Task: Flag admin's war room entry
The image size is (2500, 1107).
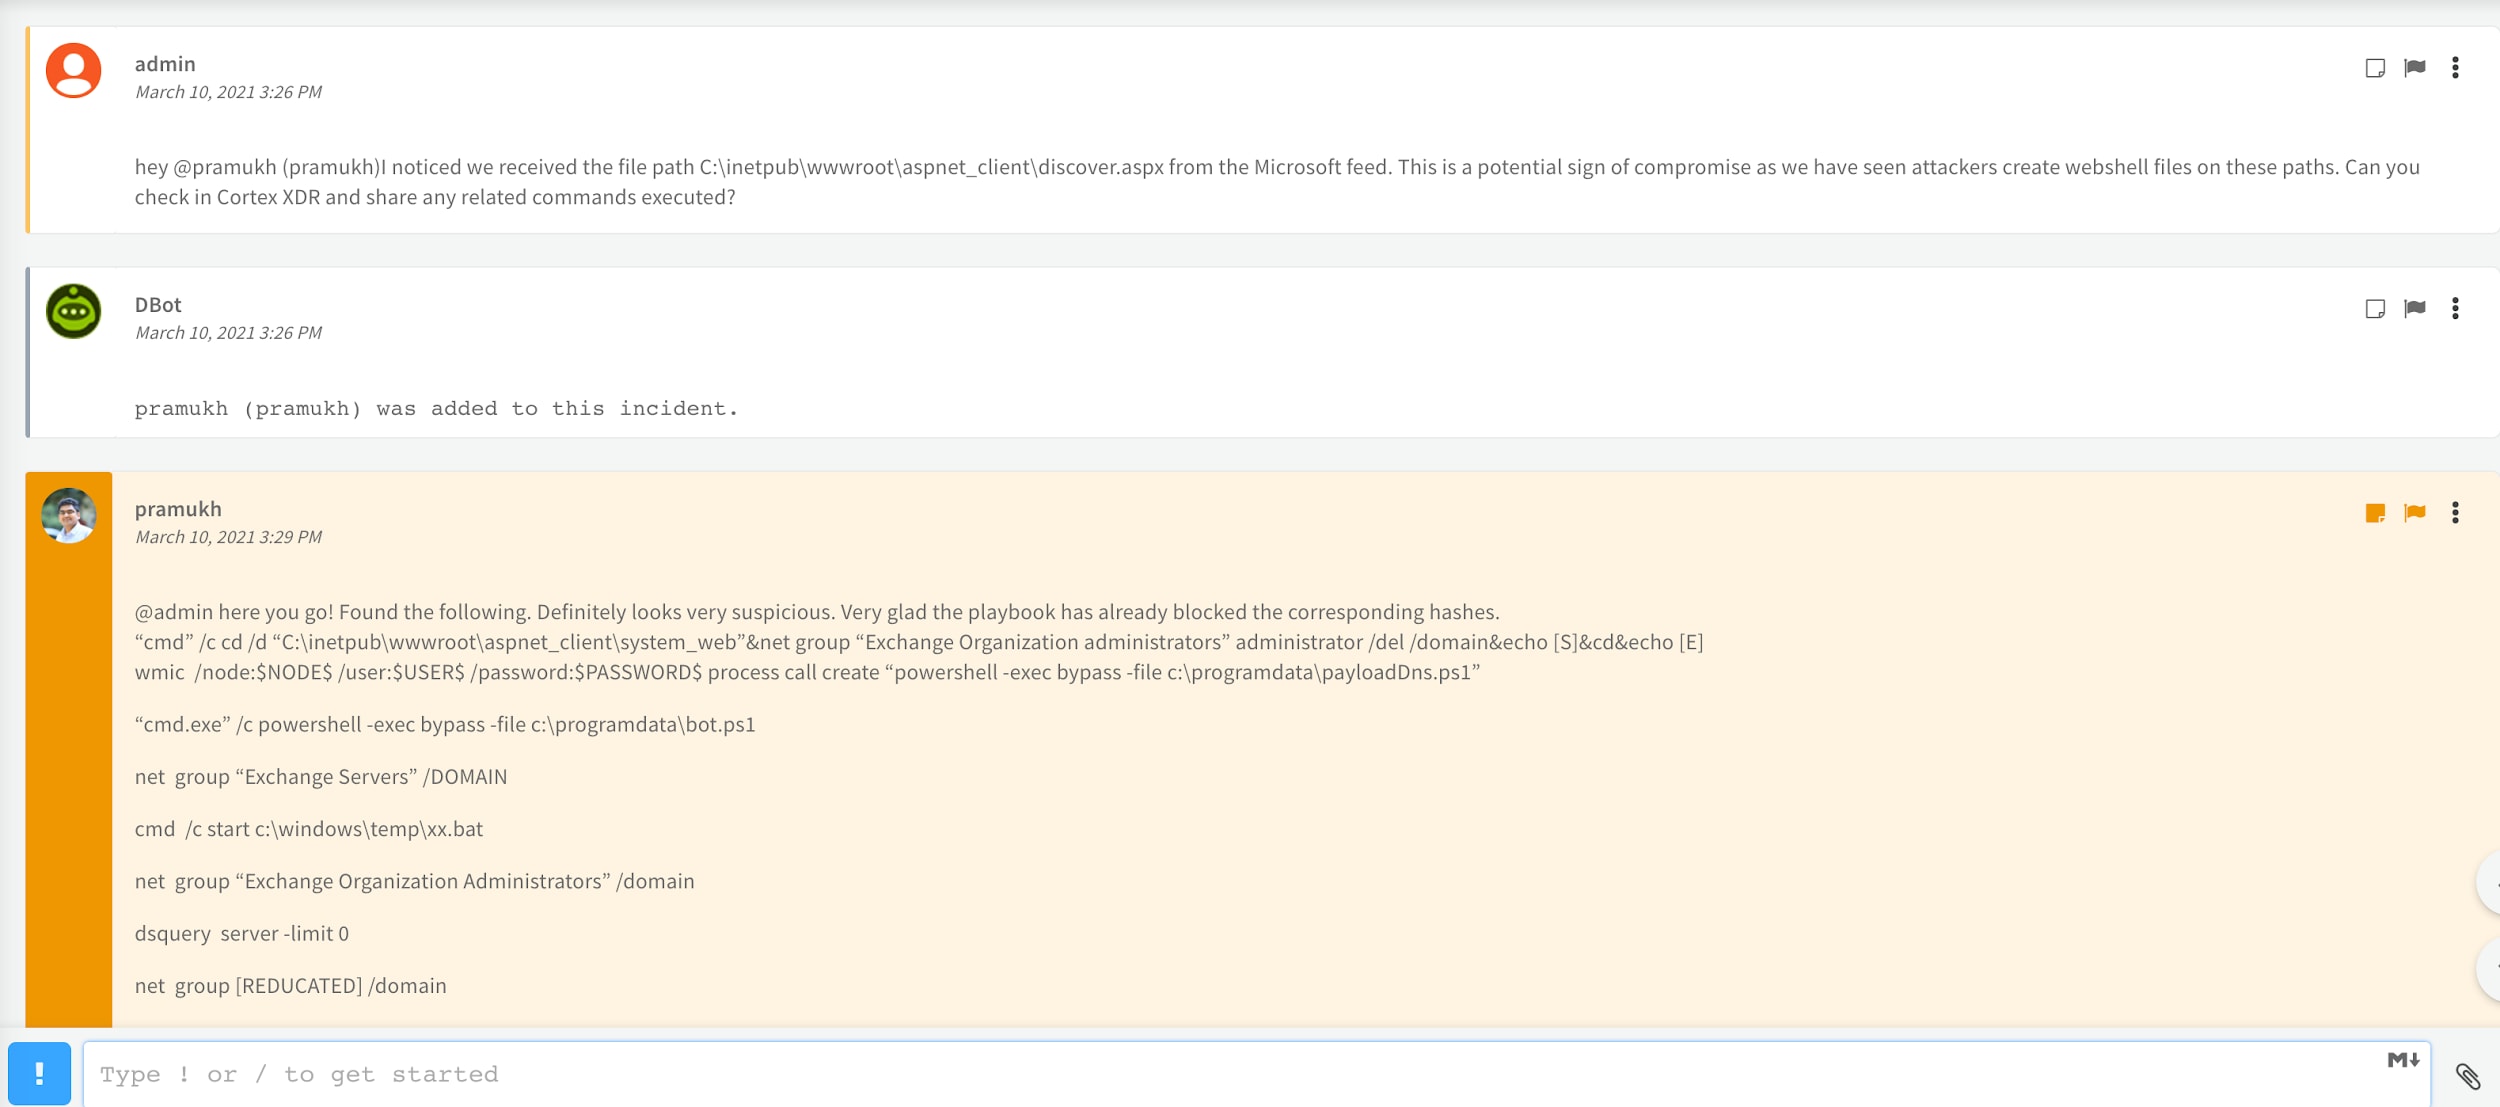Action: [2415, 68]
